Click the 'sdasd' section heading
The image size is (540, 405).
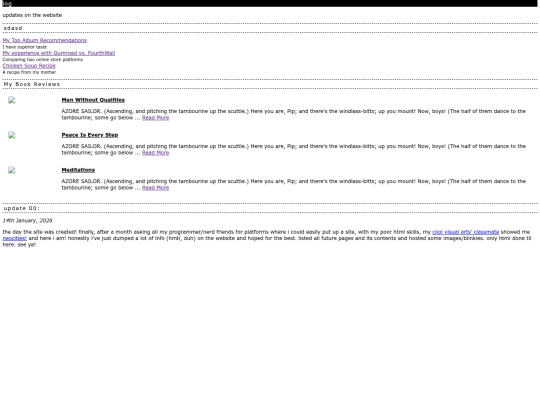tap(13, 28)
